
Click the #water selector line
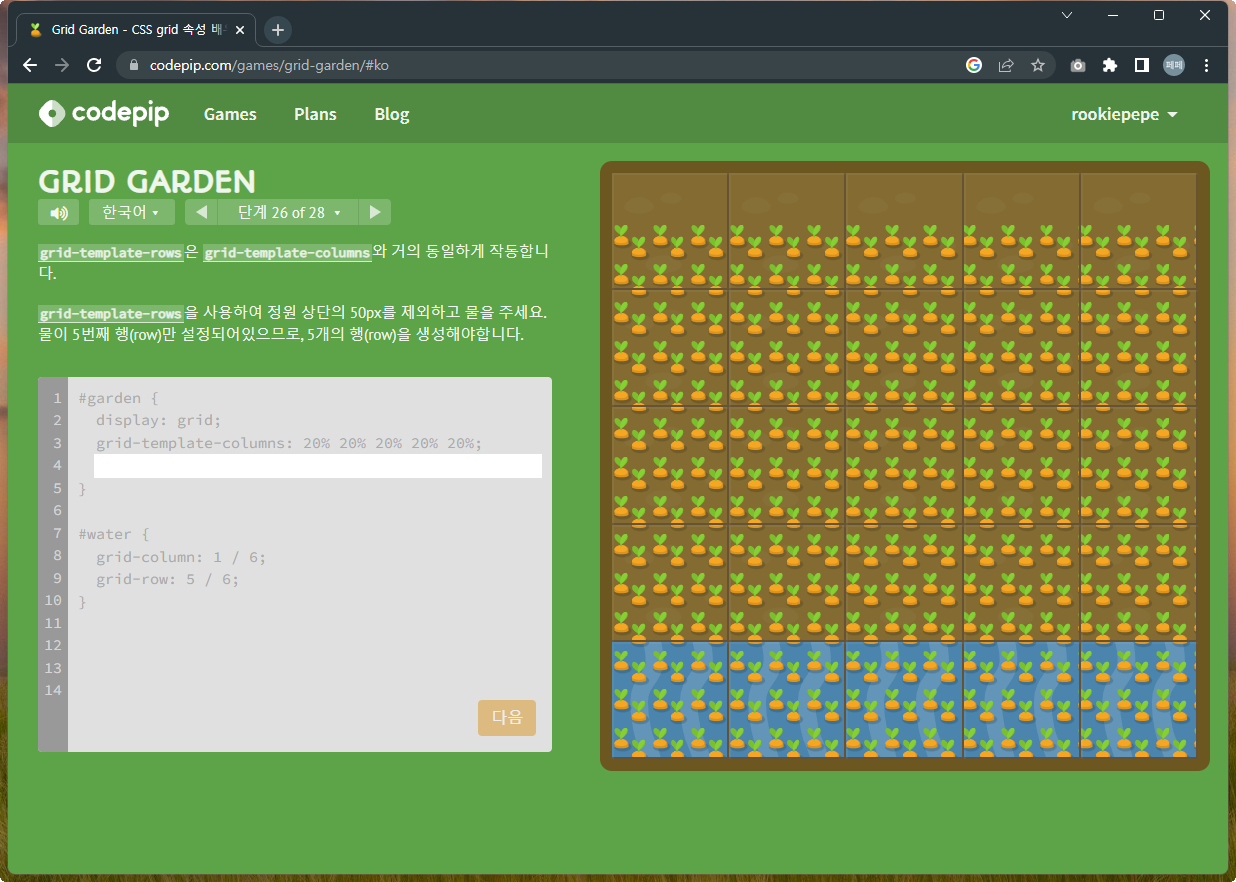(x=113, y=534)
